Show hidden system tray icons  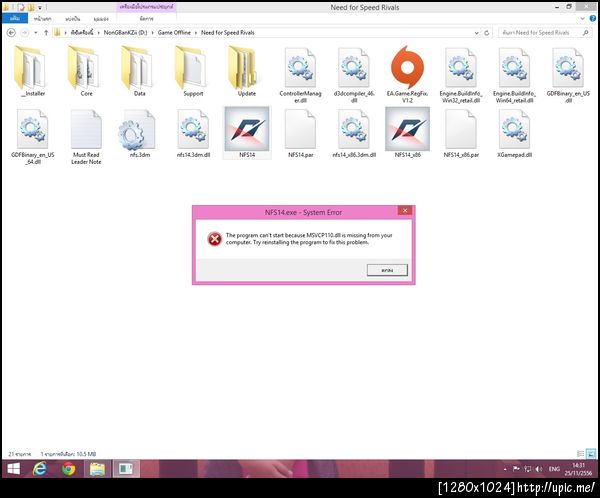point(505,469)
